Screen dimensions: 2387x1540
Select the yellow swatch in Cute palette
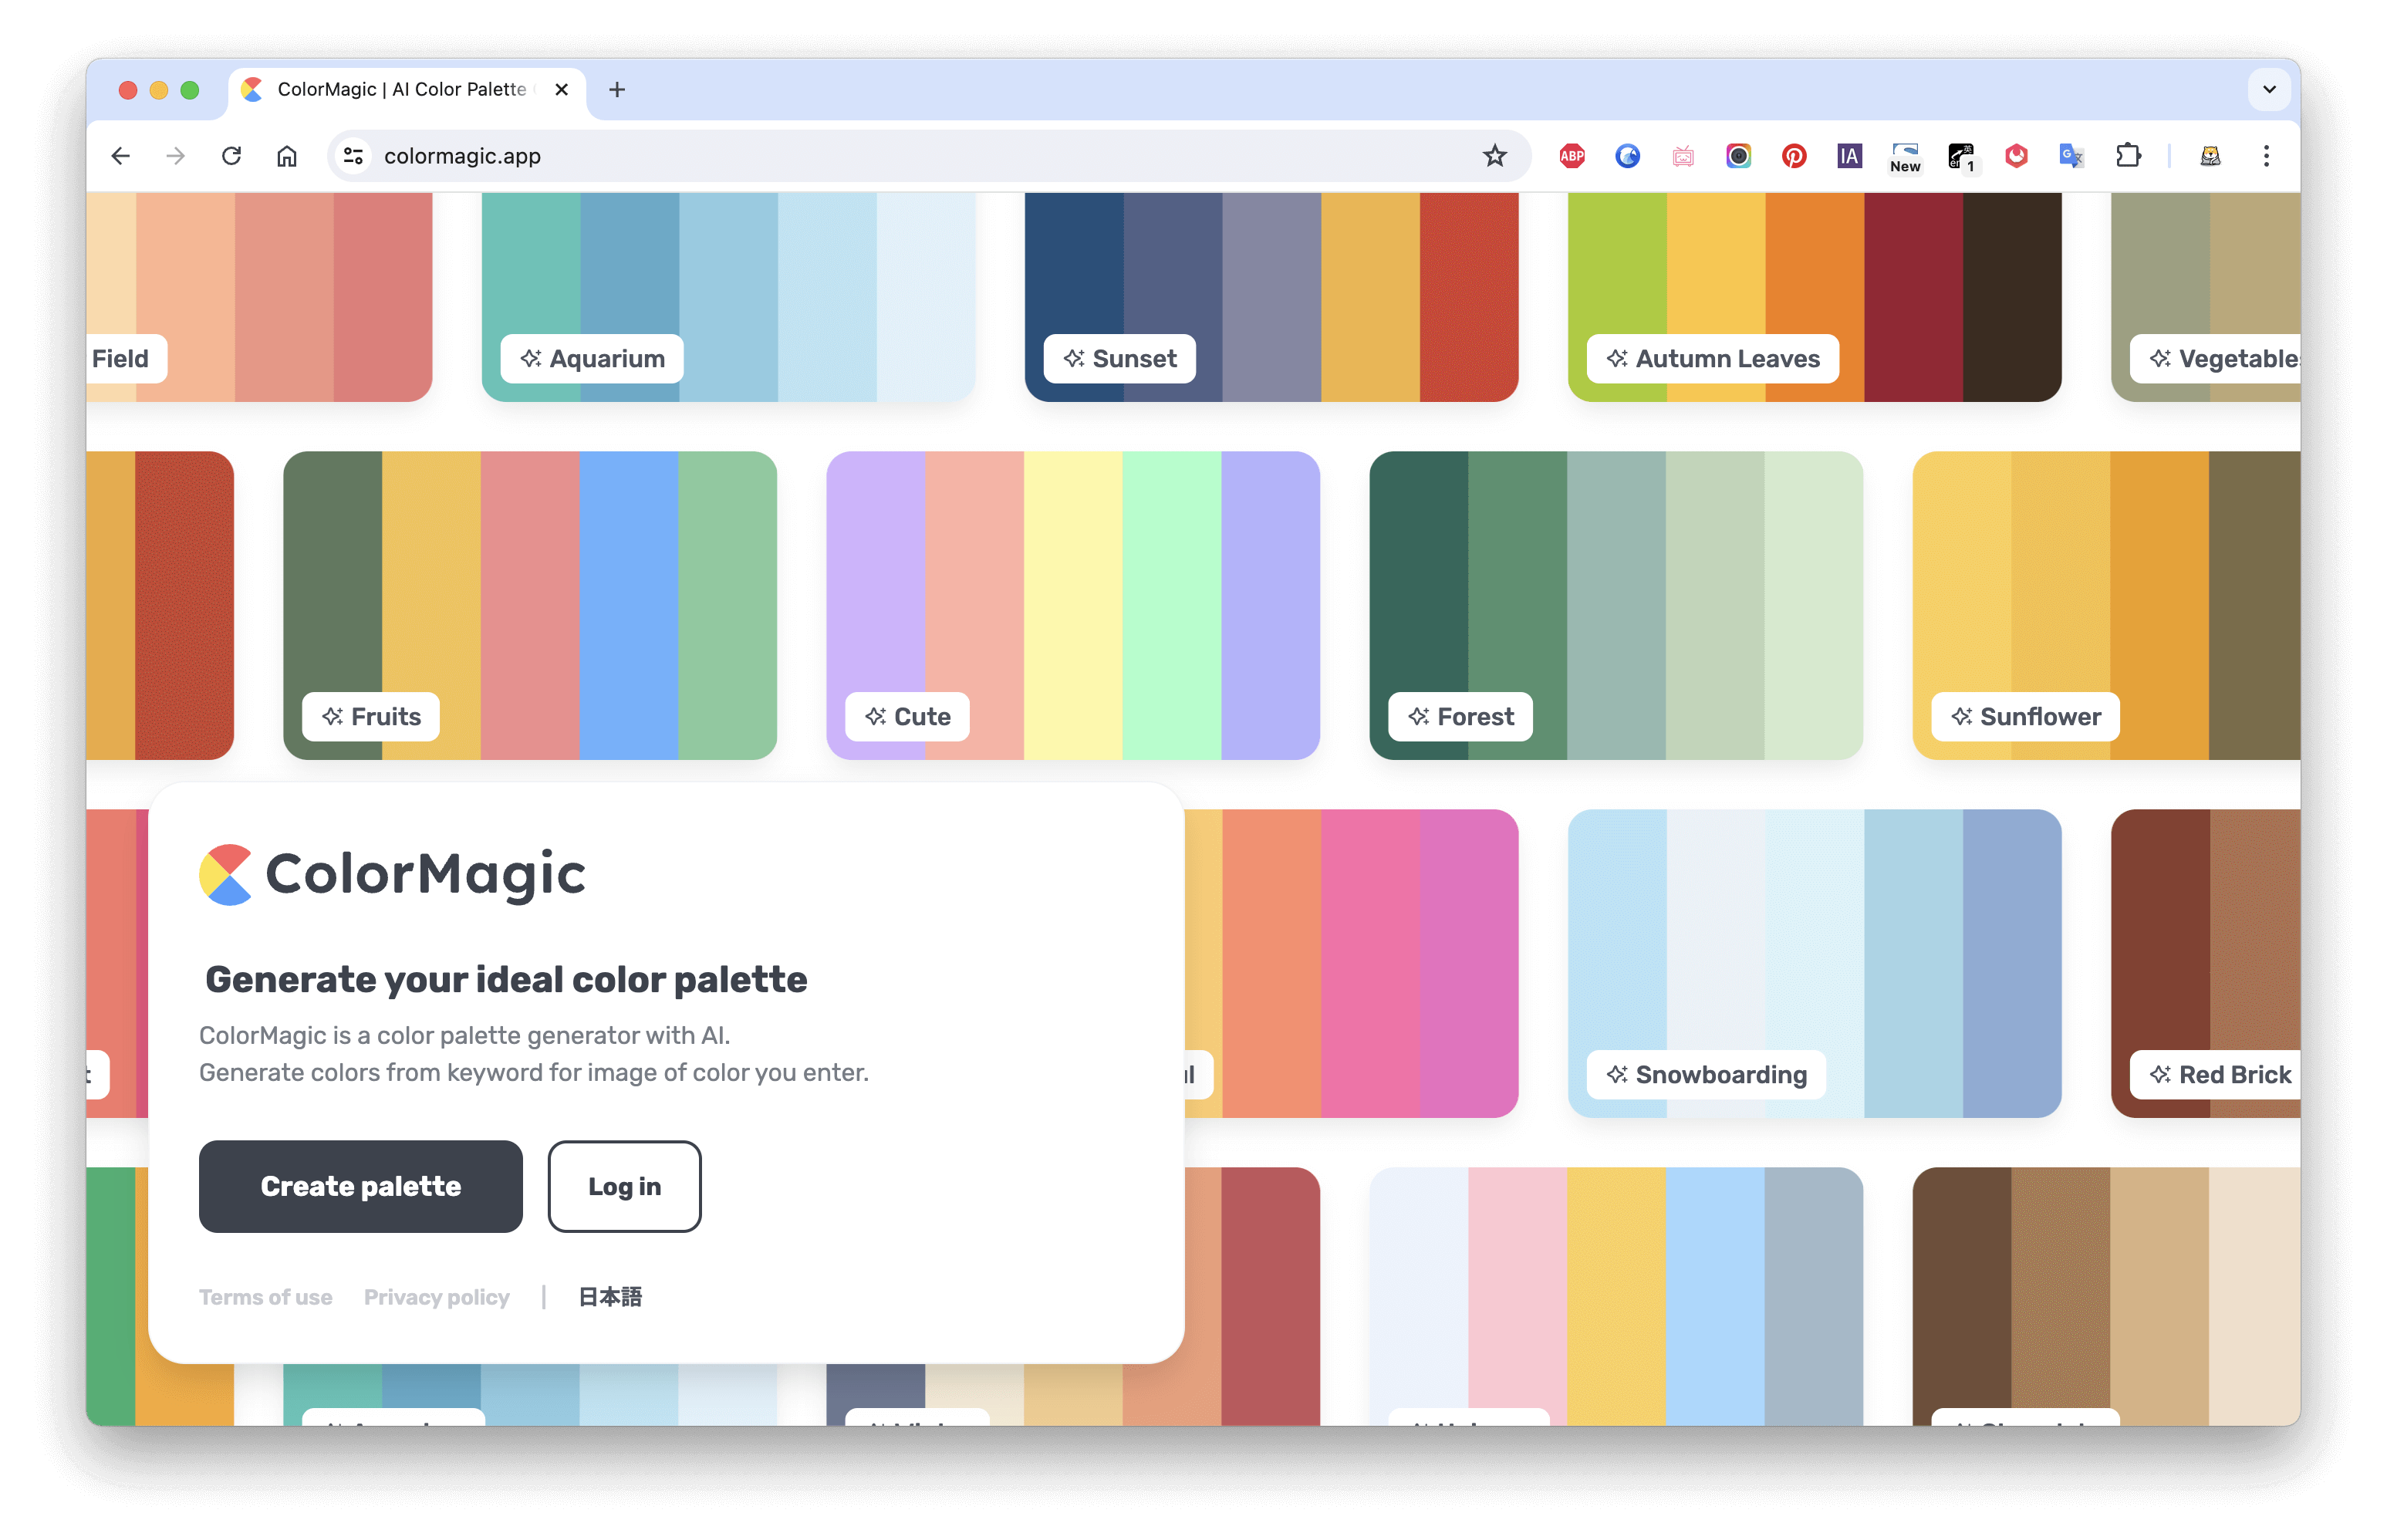coord(1073,605)
